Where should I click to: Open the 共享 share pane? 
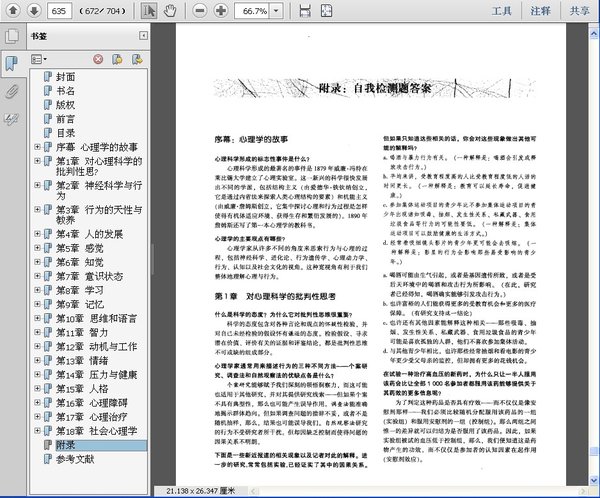click(x=579, y=11)
